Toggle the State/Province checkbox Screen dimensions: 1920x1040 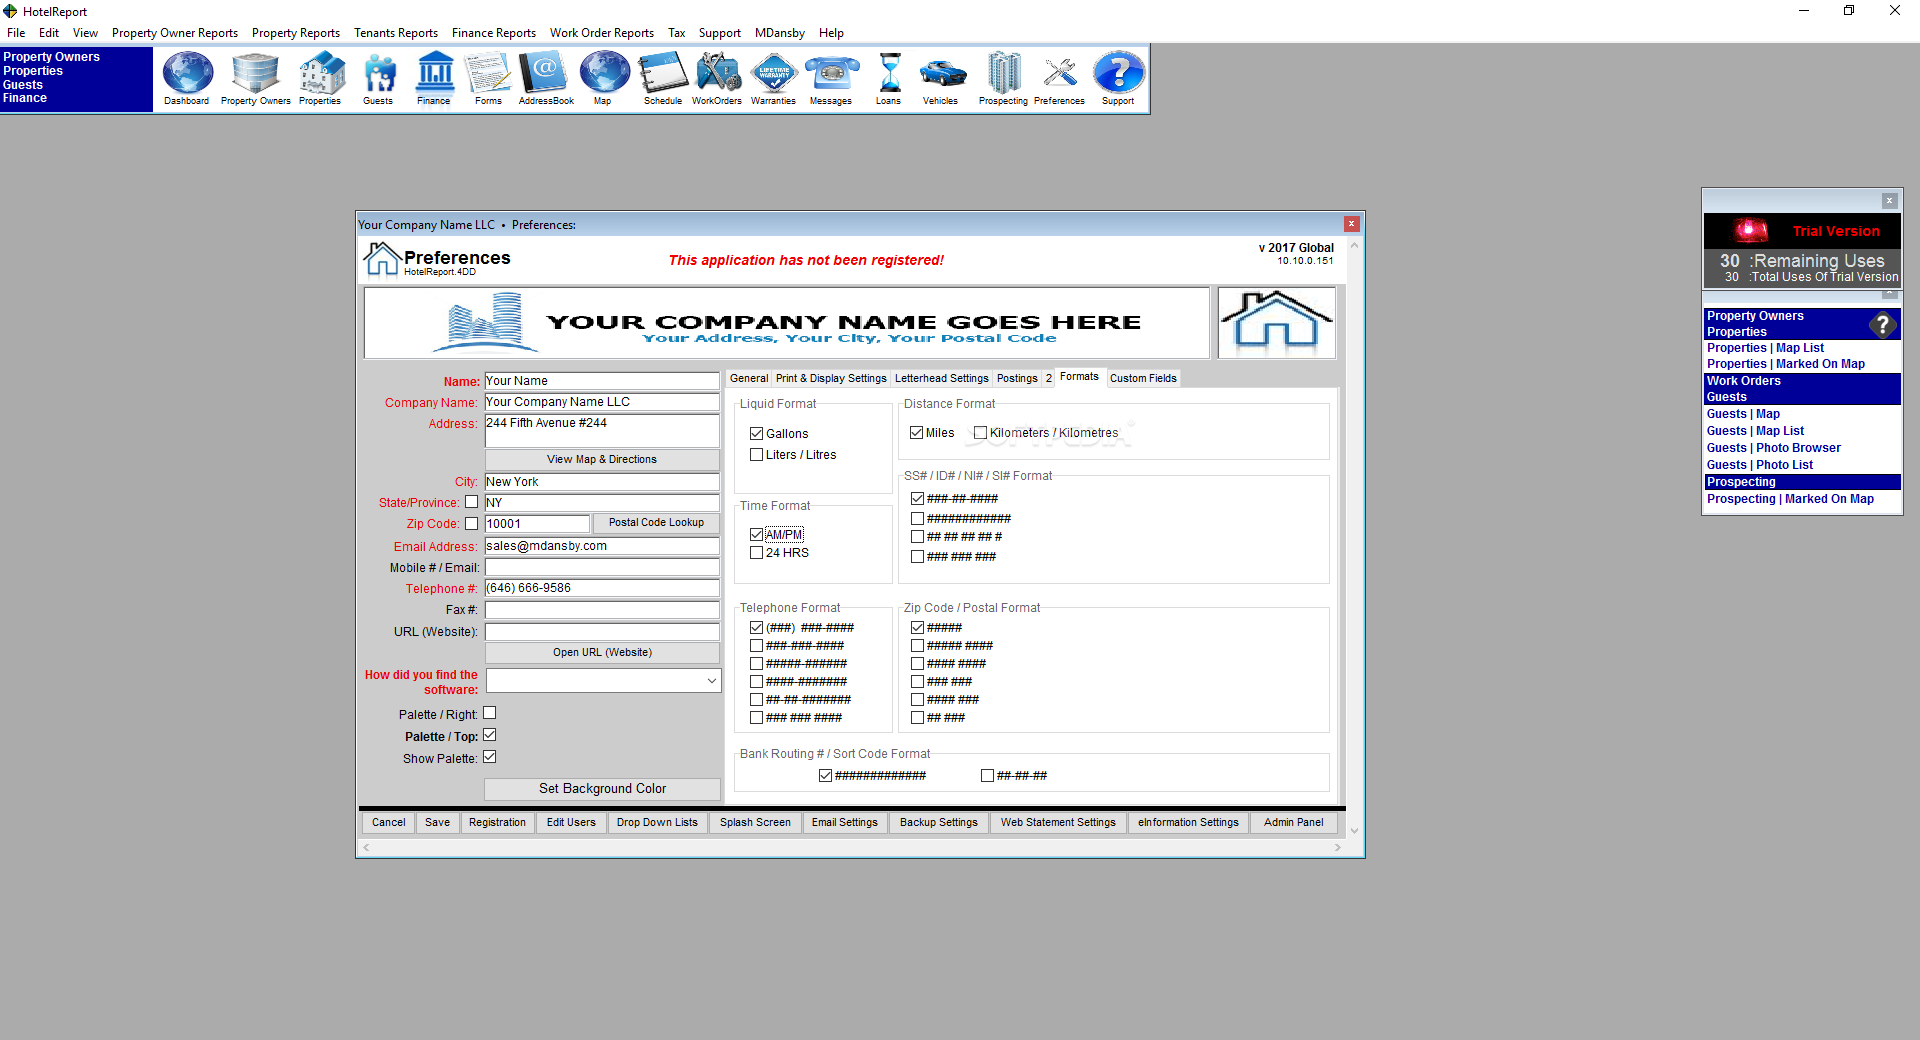[472, 502]
